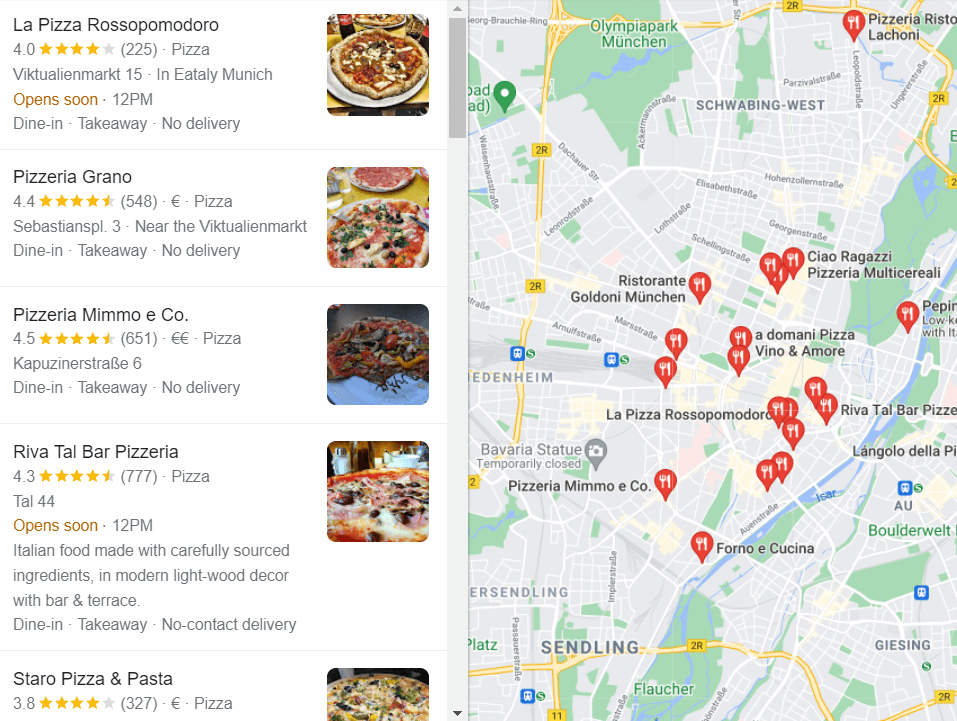Click the AU train station icon
This screenshot has height=721, width=957.
pyautogui.click(x=905, y=488)
